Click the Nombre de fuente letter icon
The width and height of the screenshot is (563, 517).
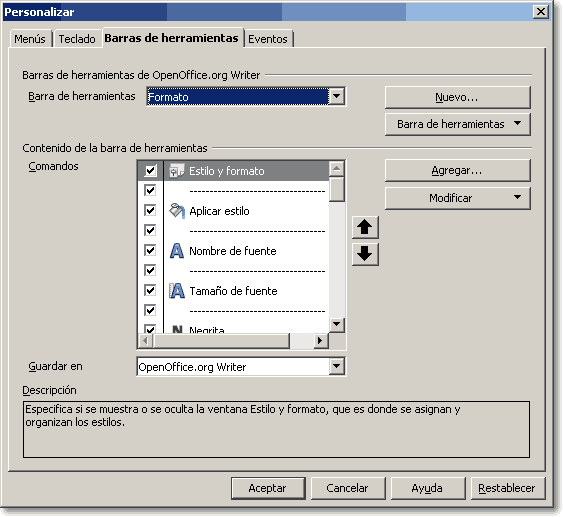[177, 251]
